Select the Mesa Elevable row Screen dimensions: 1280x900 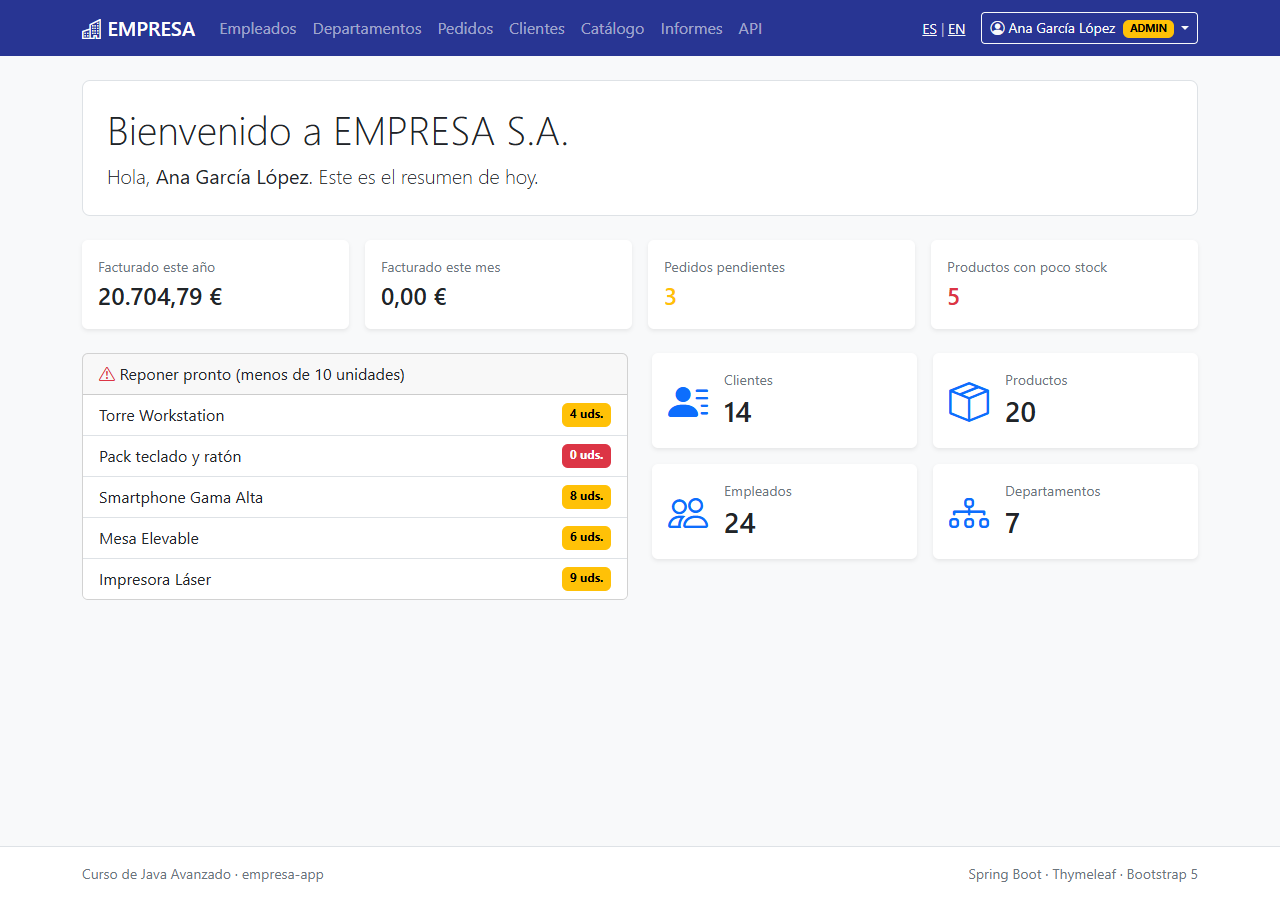(x=355, y=538)
